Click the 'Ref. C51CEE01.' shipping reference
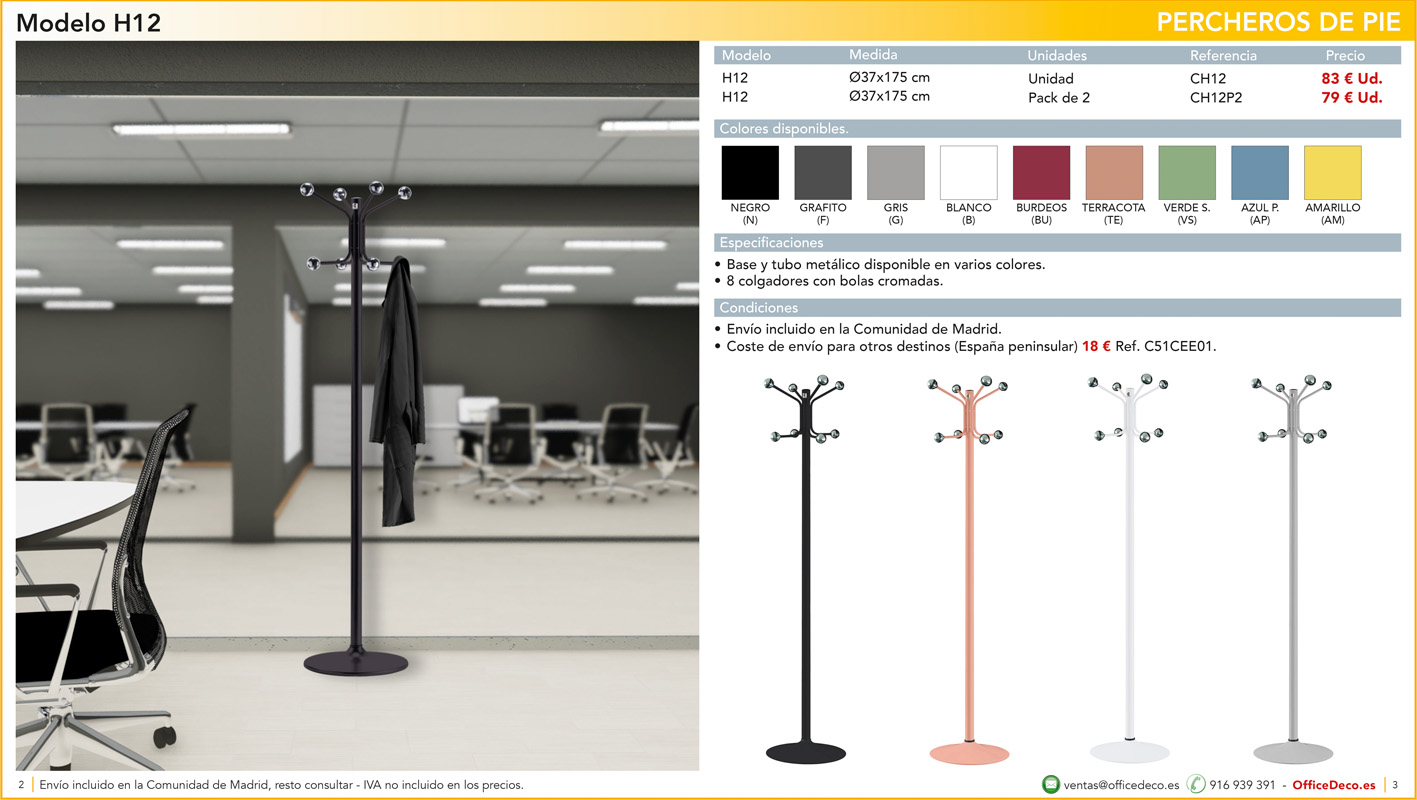Image resolution: width=1417 pixels, height=800 pixels. (x=1165, y=347)
